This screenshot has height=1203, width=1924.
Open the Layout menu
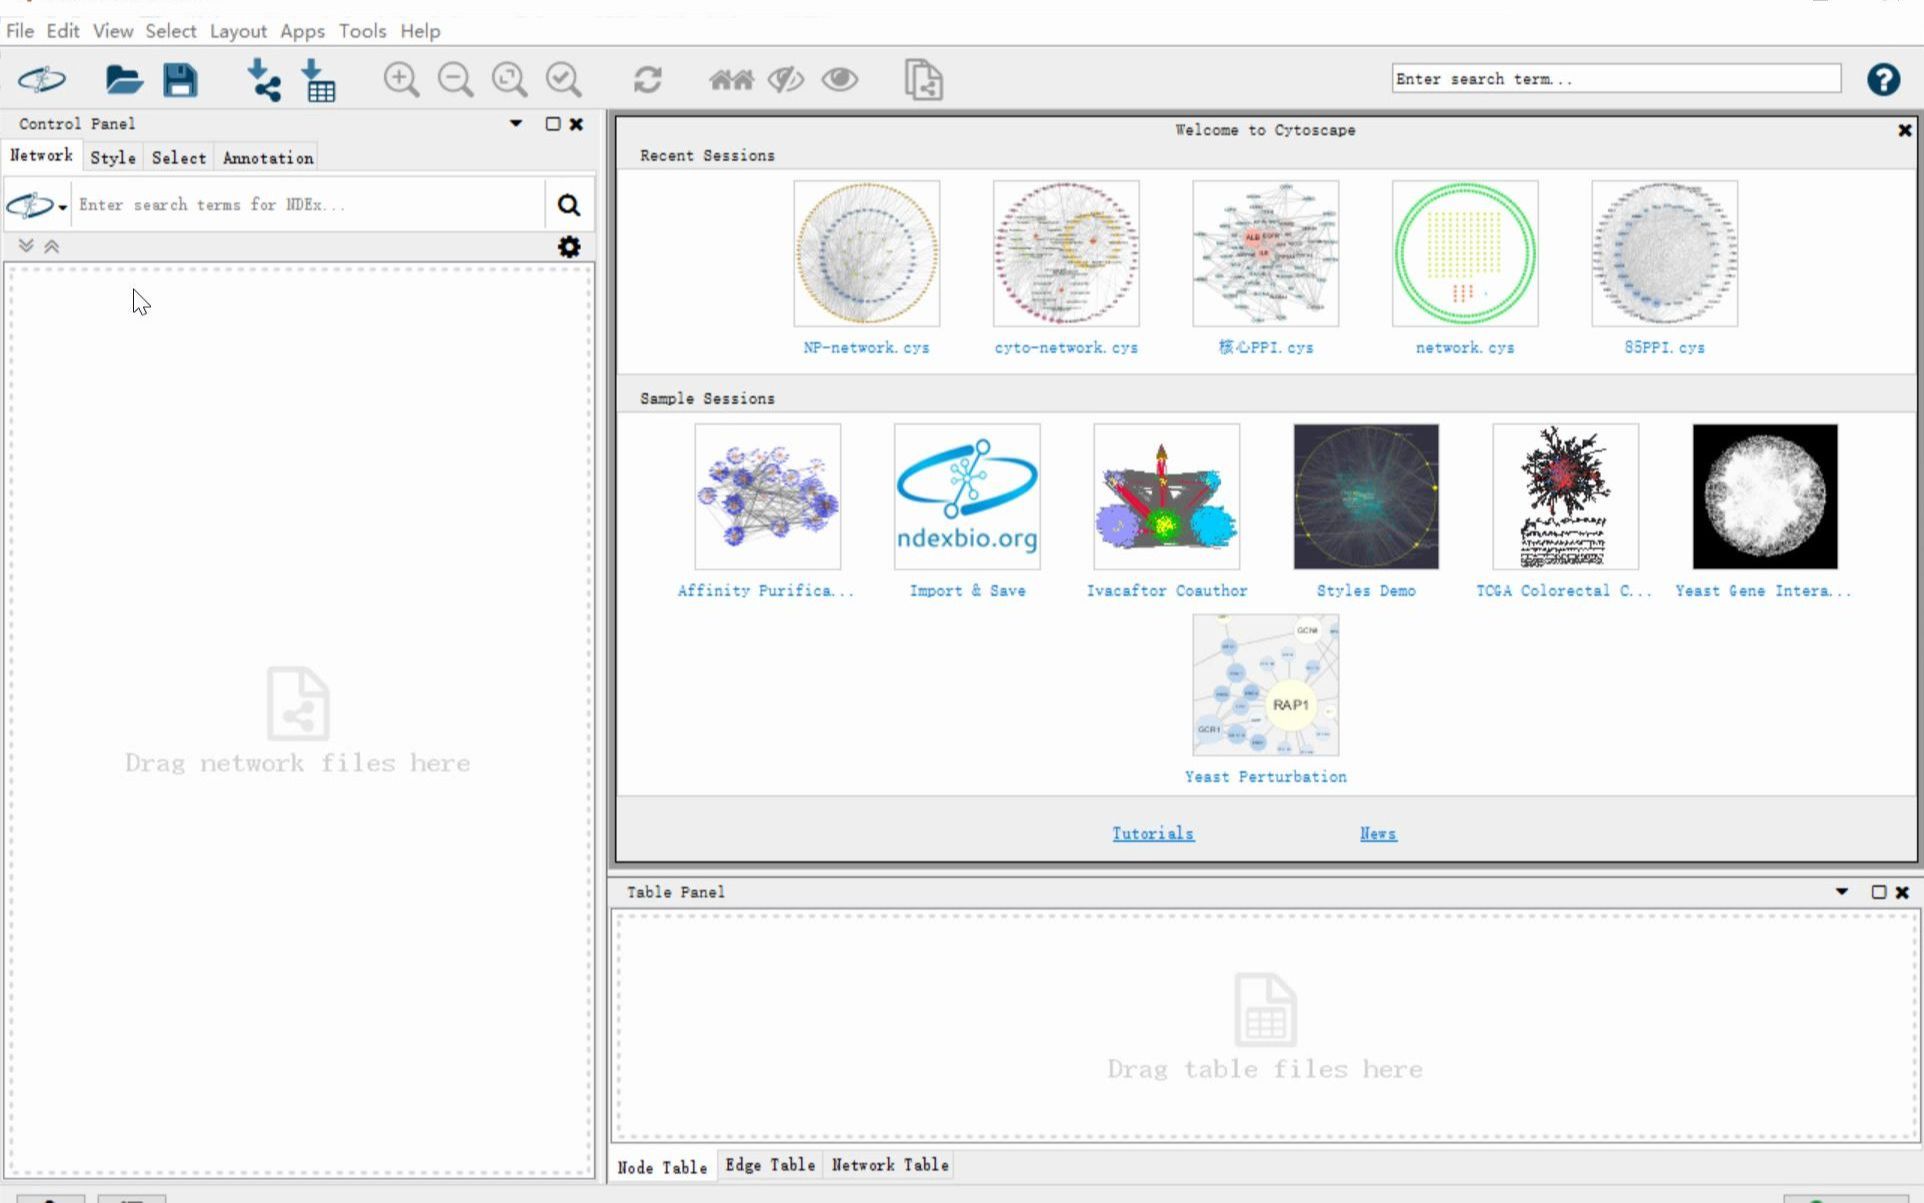coord(238,31)
